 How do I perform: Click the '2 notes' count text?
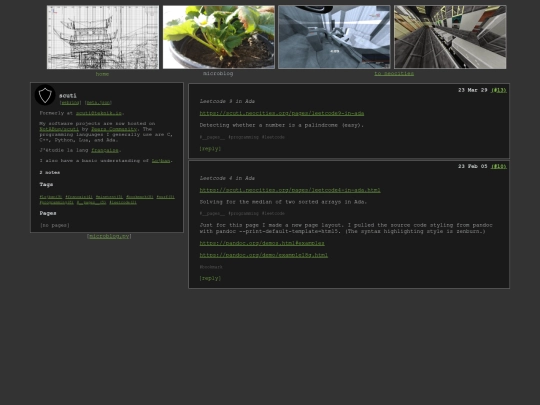coord(50,173)
